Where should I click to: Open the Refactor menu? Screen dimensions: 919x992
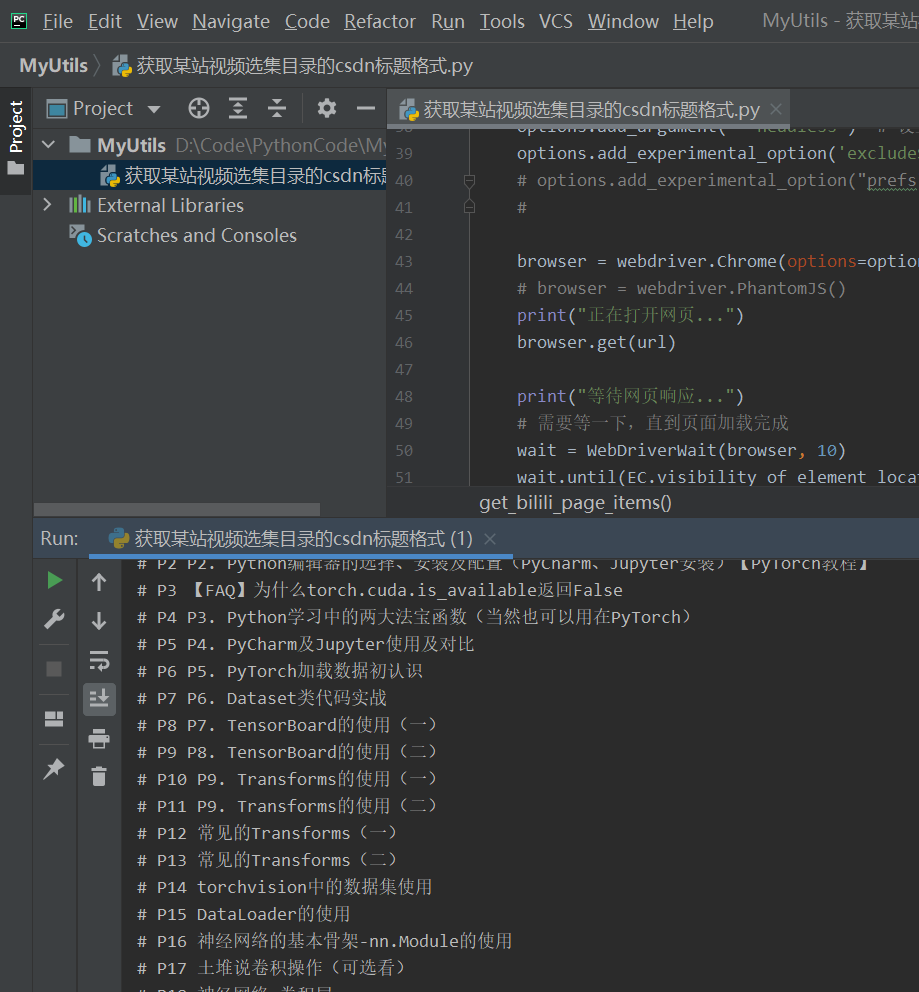tap(379, 22)
